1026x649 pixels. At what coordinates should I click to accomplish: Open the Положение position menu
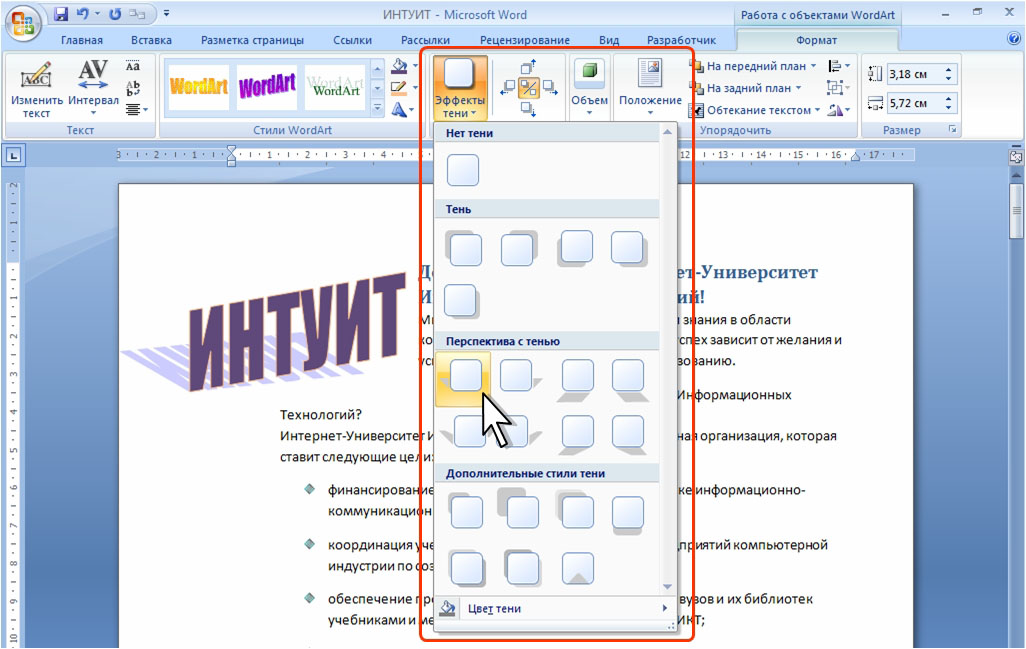click(650, 88)
